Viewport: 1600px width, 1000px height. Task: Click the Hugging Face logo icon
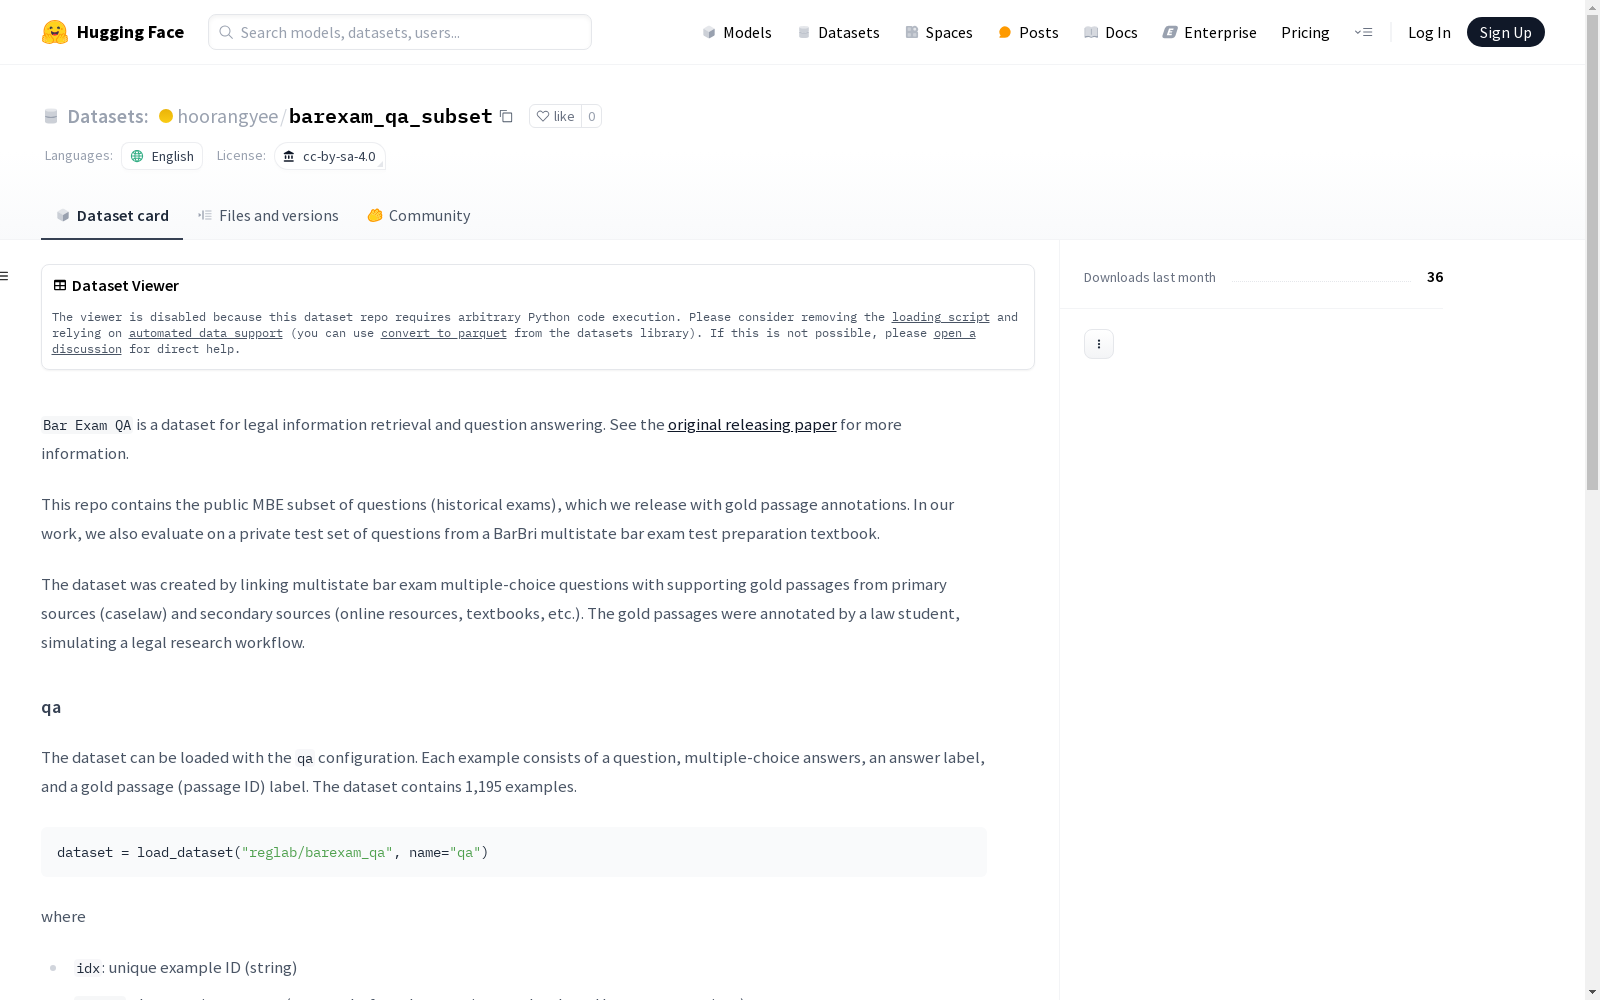point(55,32)
